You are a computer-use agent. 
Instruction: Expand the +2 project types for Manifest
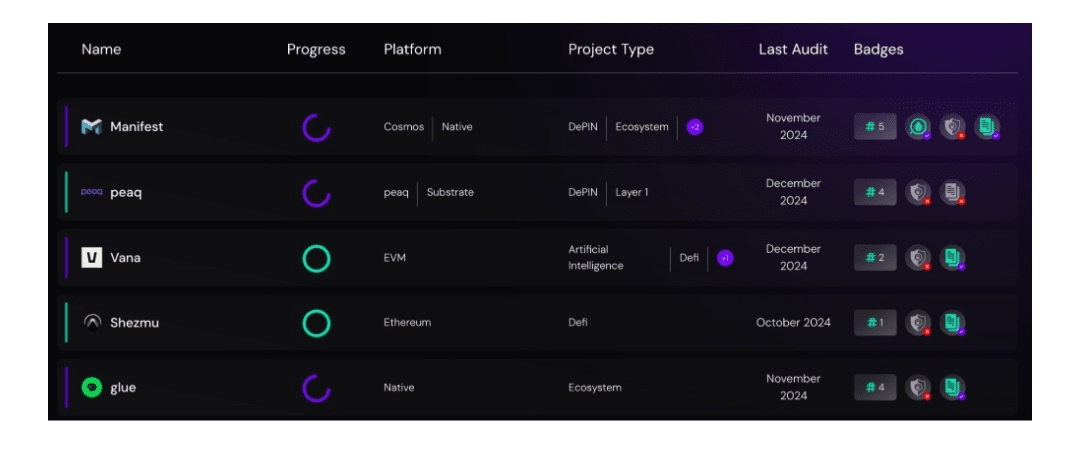[695, 127]
